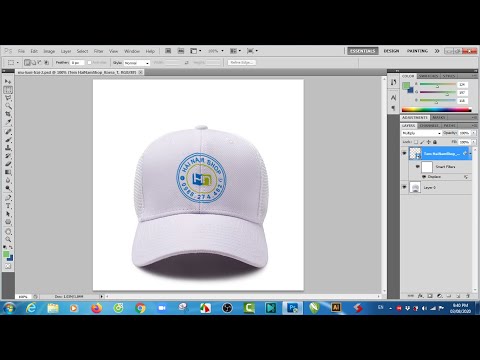The width and height of the screenshot is (480, 360).
Task: Launch Mini Bridge from the application bar
Action: coord(181,51)
